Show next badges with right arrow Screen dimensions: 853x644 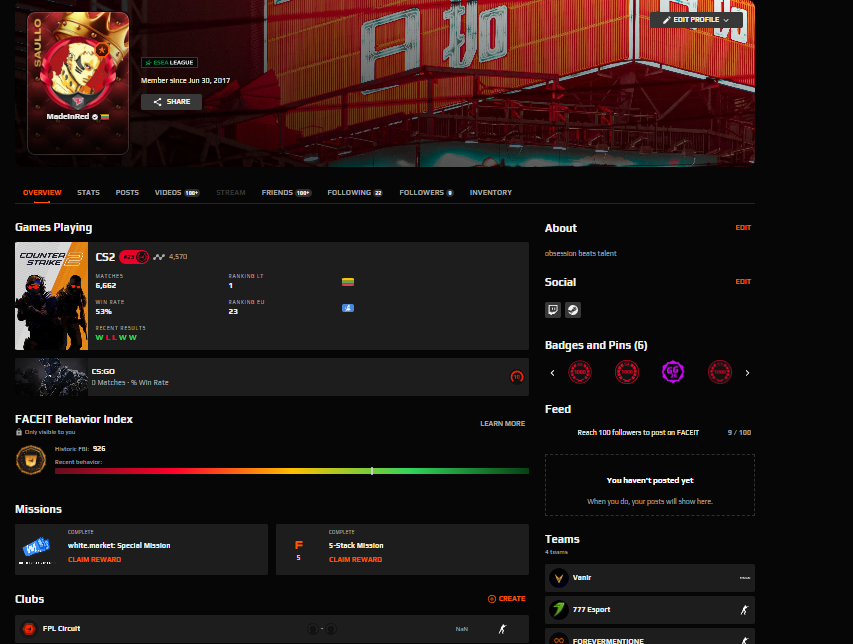pos(747,373)
